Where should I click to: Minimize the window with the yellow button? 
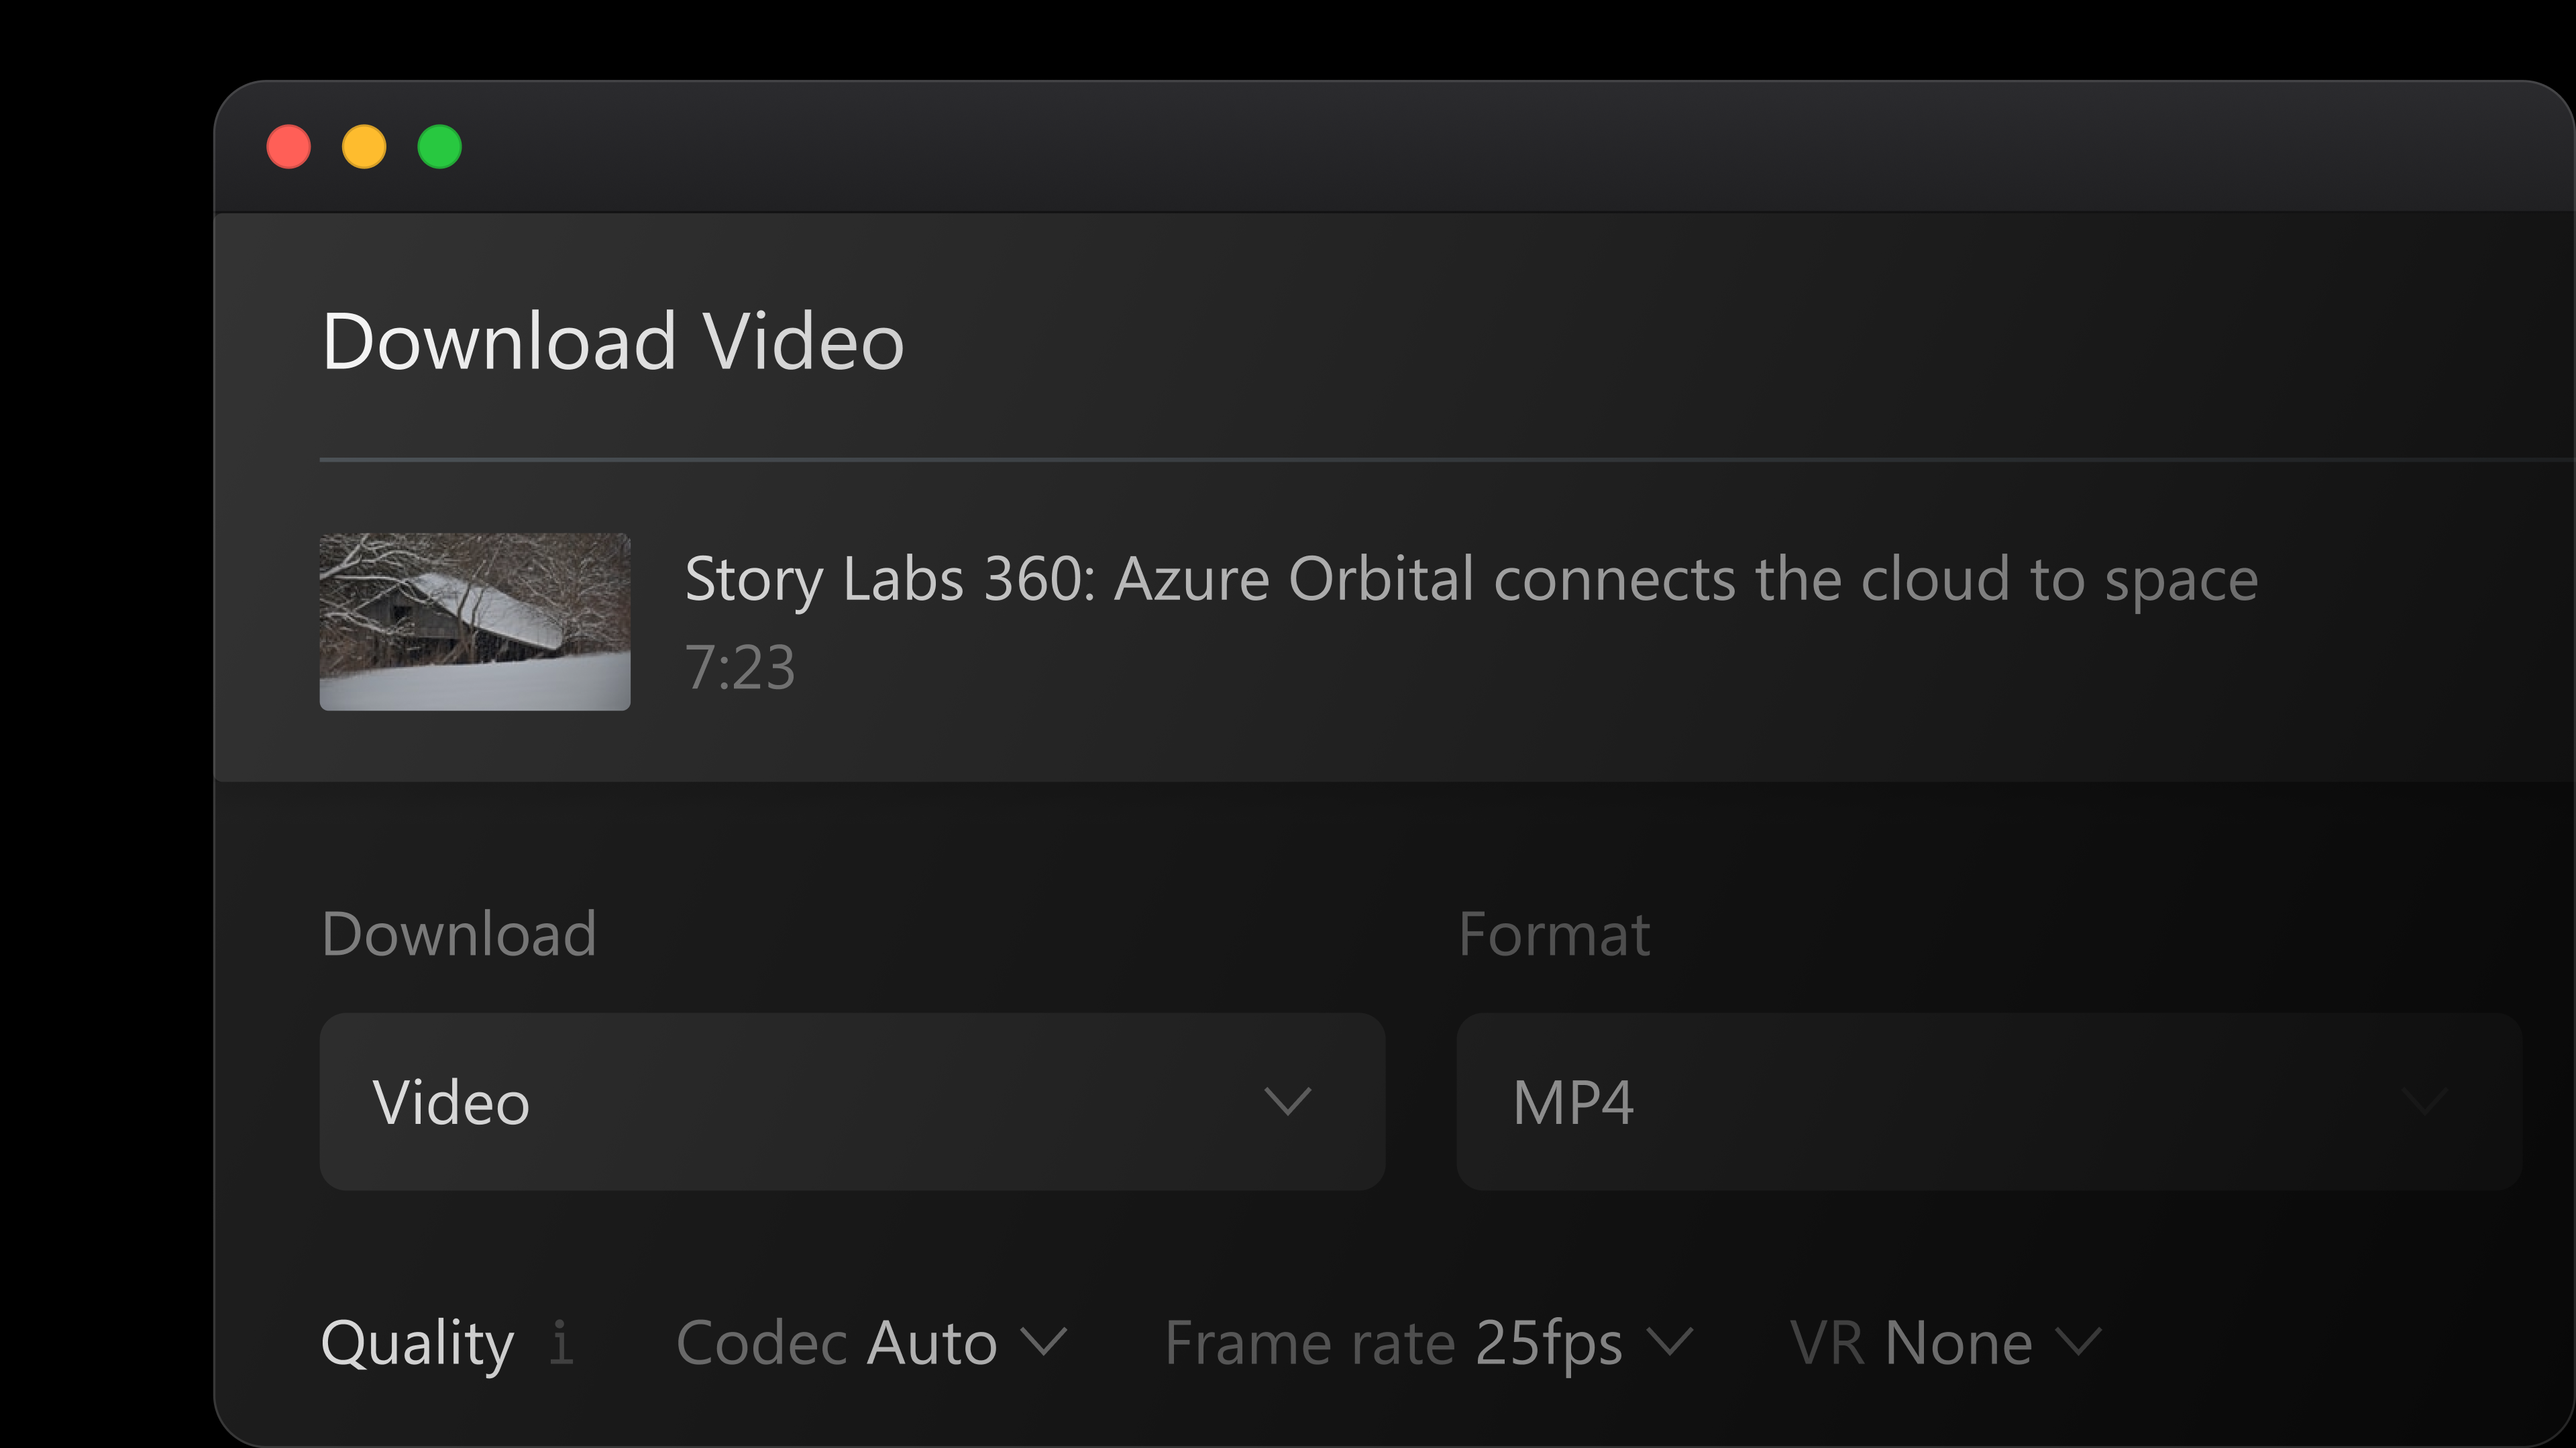pyautogui.click(x=364, y=147)
